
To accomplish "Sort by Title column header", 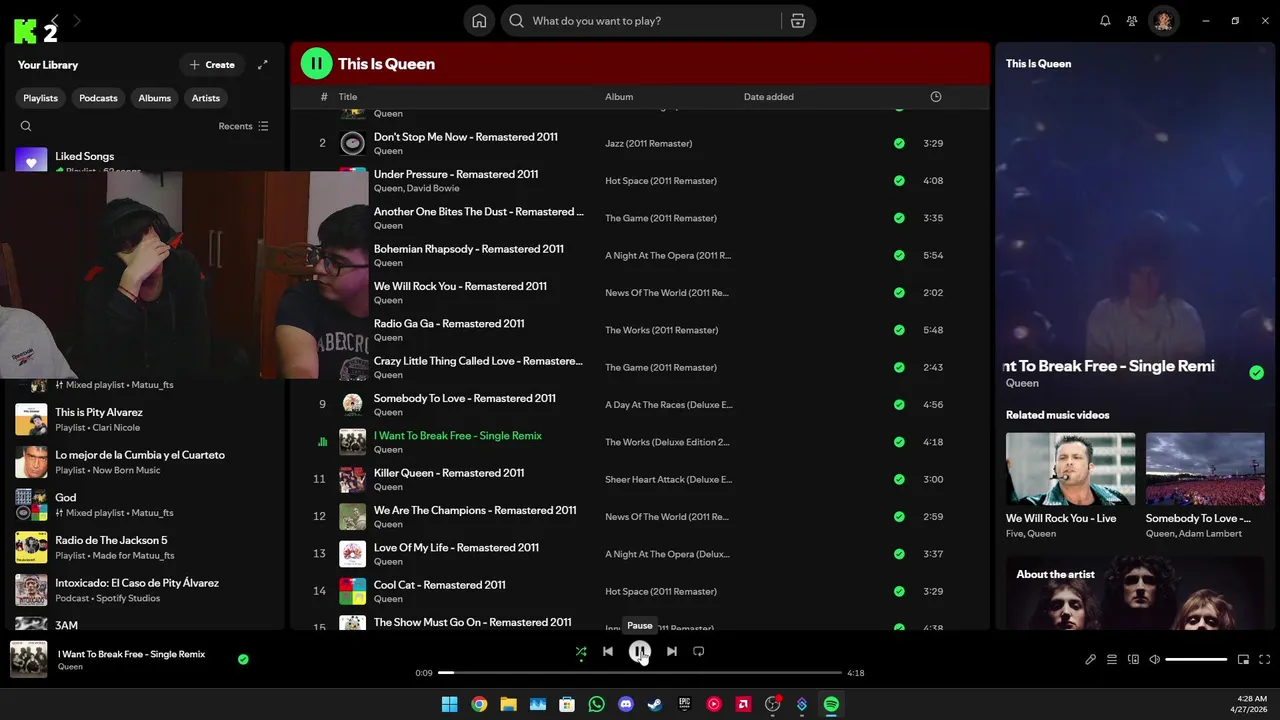I will point(348,97).
